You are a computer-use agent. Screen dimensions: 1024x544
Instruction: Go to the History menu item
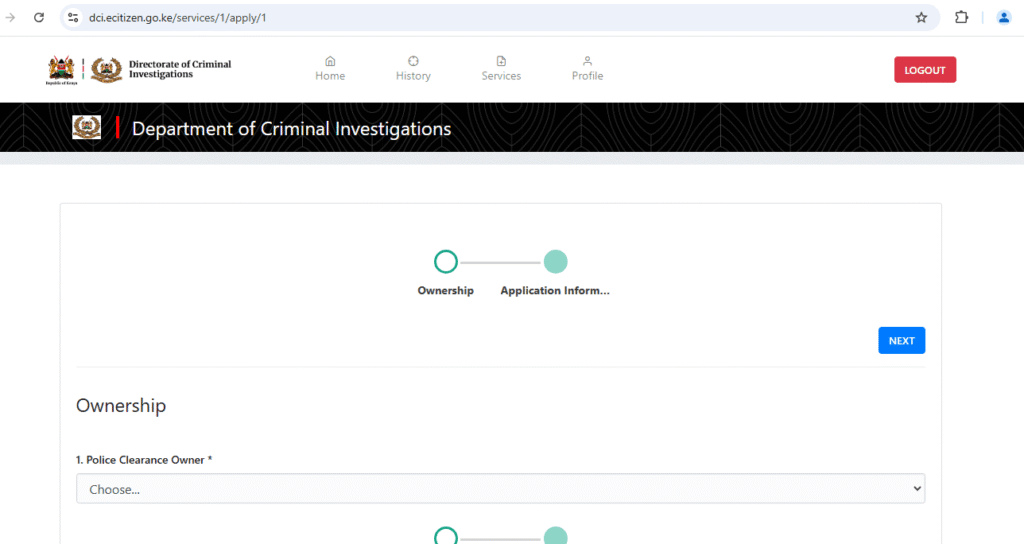[413, 68]
